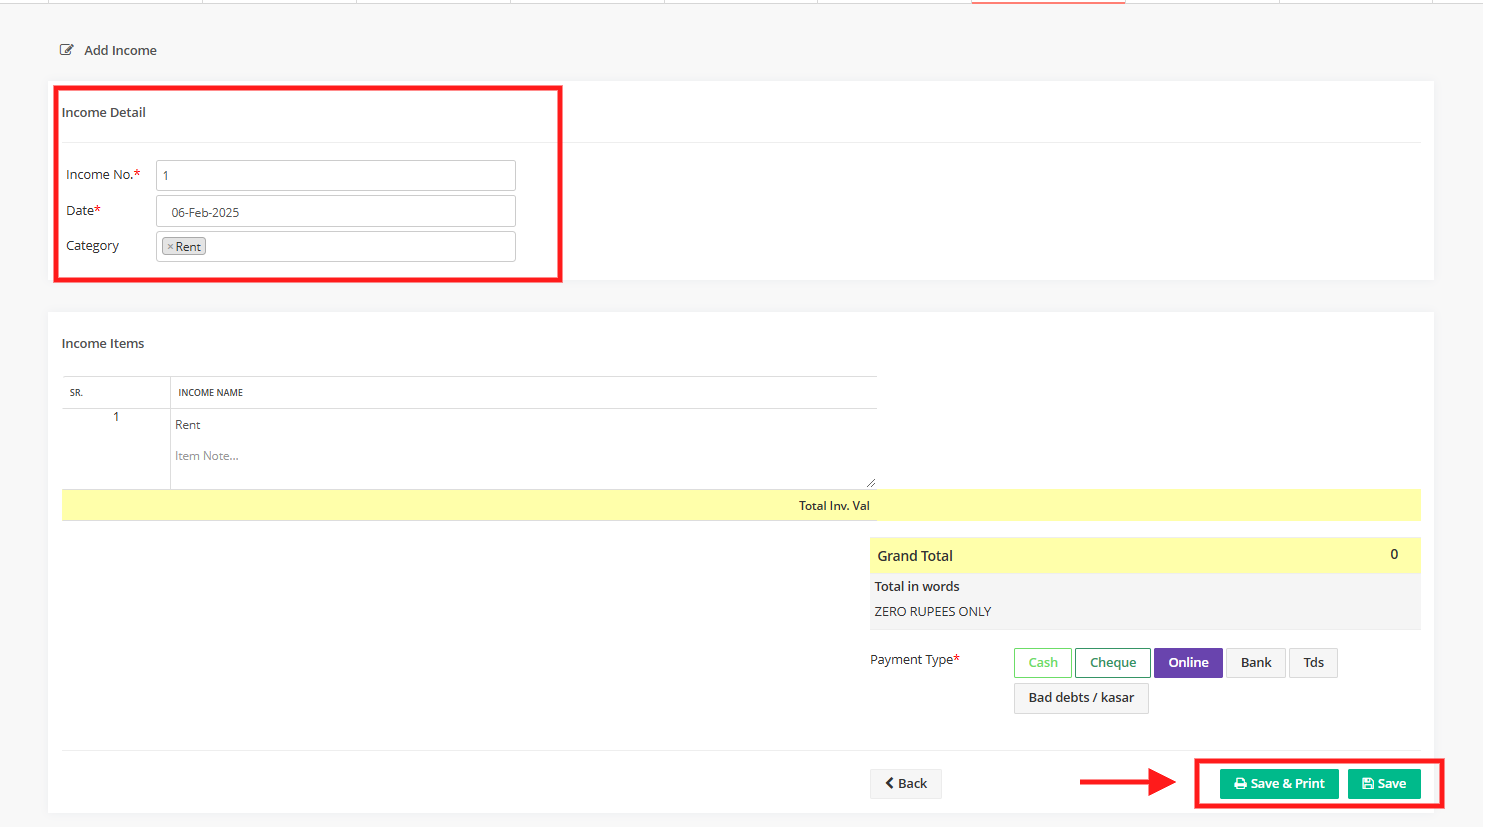Viewport: 1493px width, 827px height.
Task: Remove the Rent tag from Category
Action: click(170, 247)
